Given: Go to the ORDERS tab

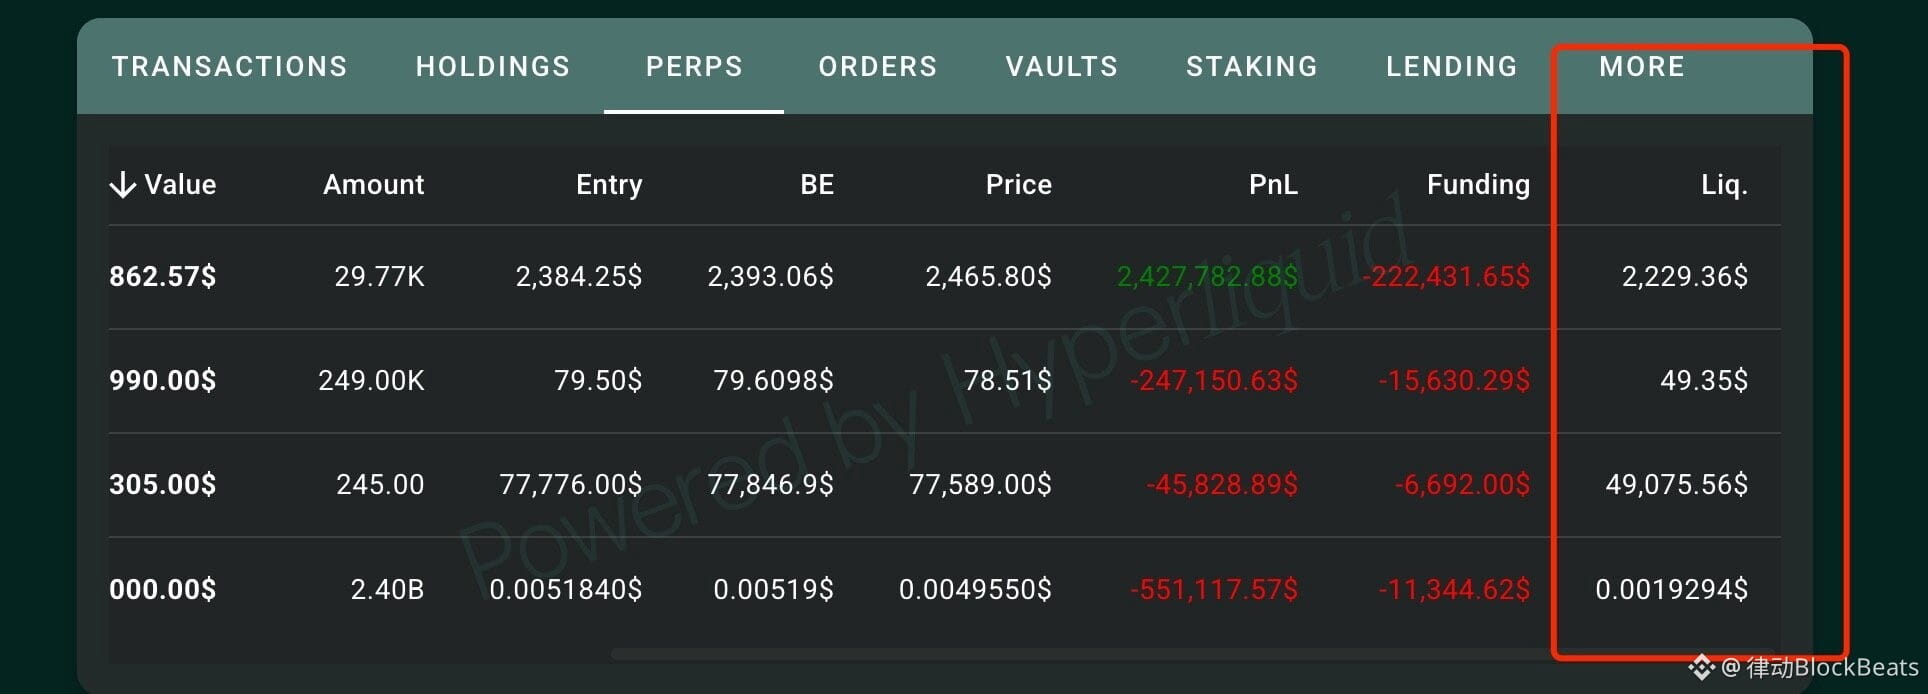Looking at the screenshot, I should [877, 66].
